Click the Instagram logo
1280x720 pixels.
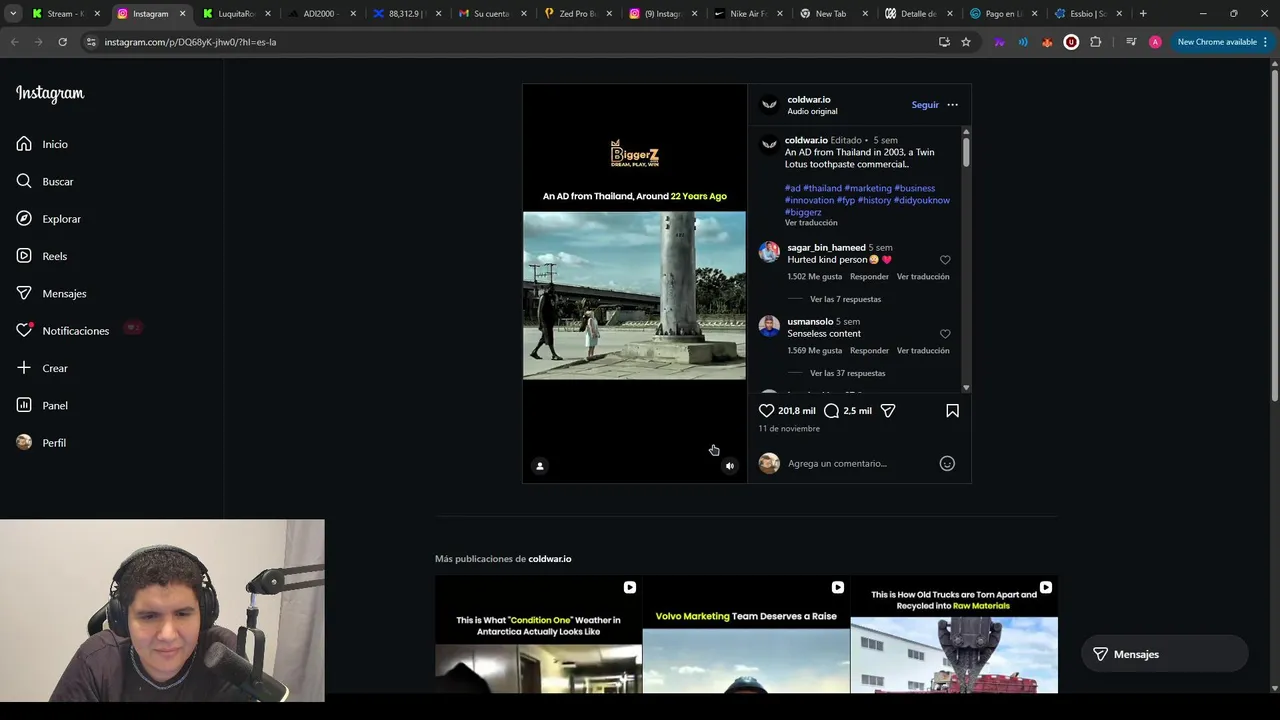pyautogui.click(x=50, y=93)
